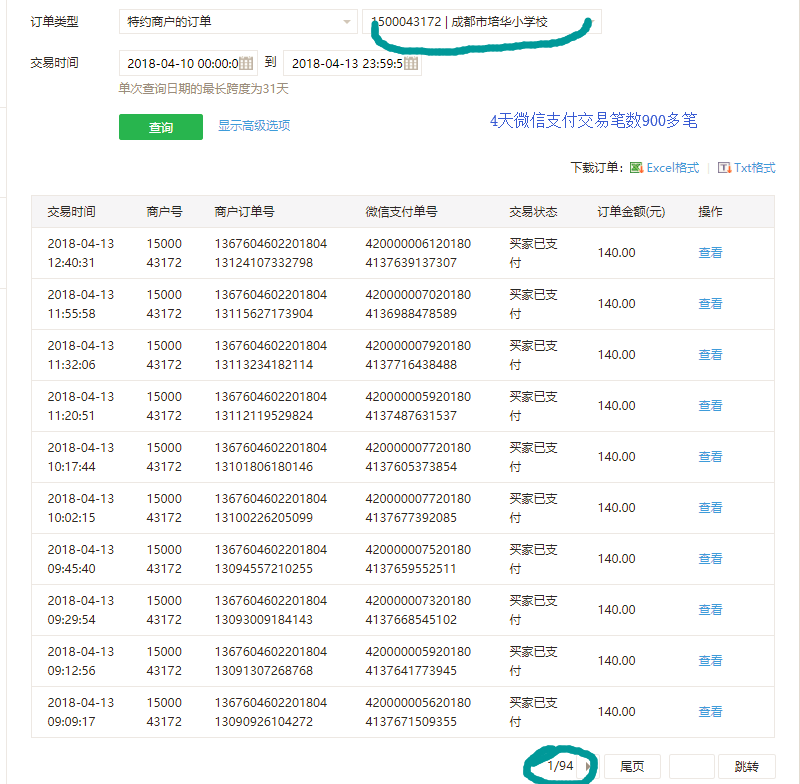View order paid at 11:55:58
The height and width of the screenshot is (784, 800).
[x=710, y=304]
